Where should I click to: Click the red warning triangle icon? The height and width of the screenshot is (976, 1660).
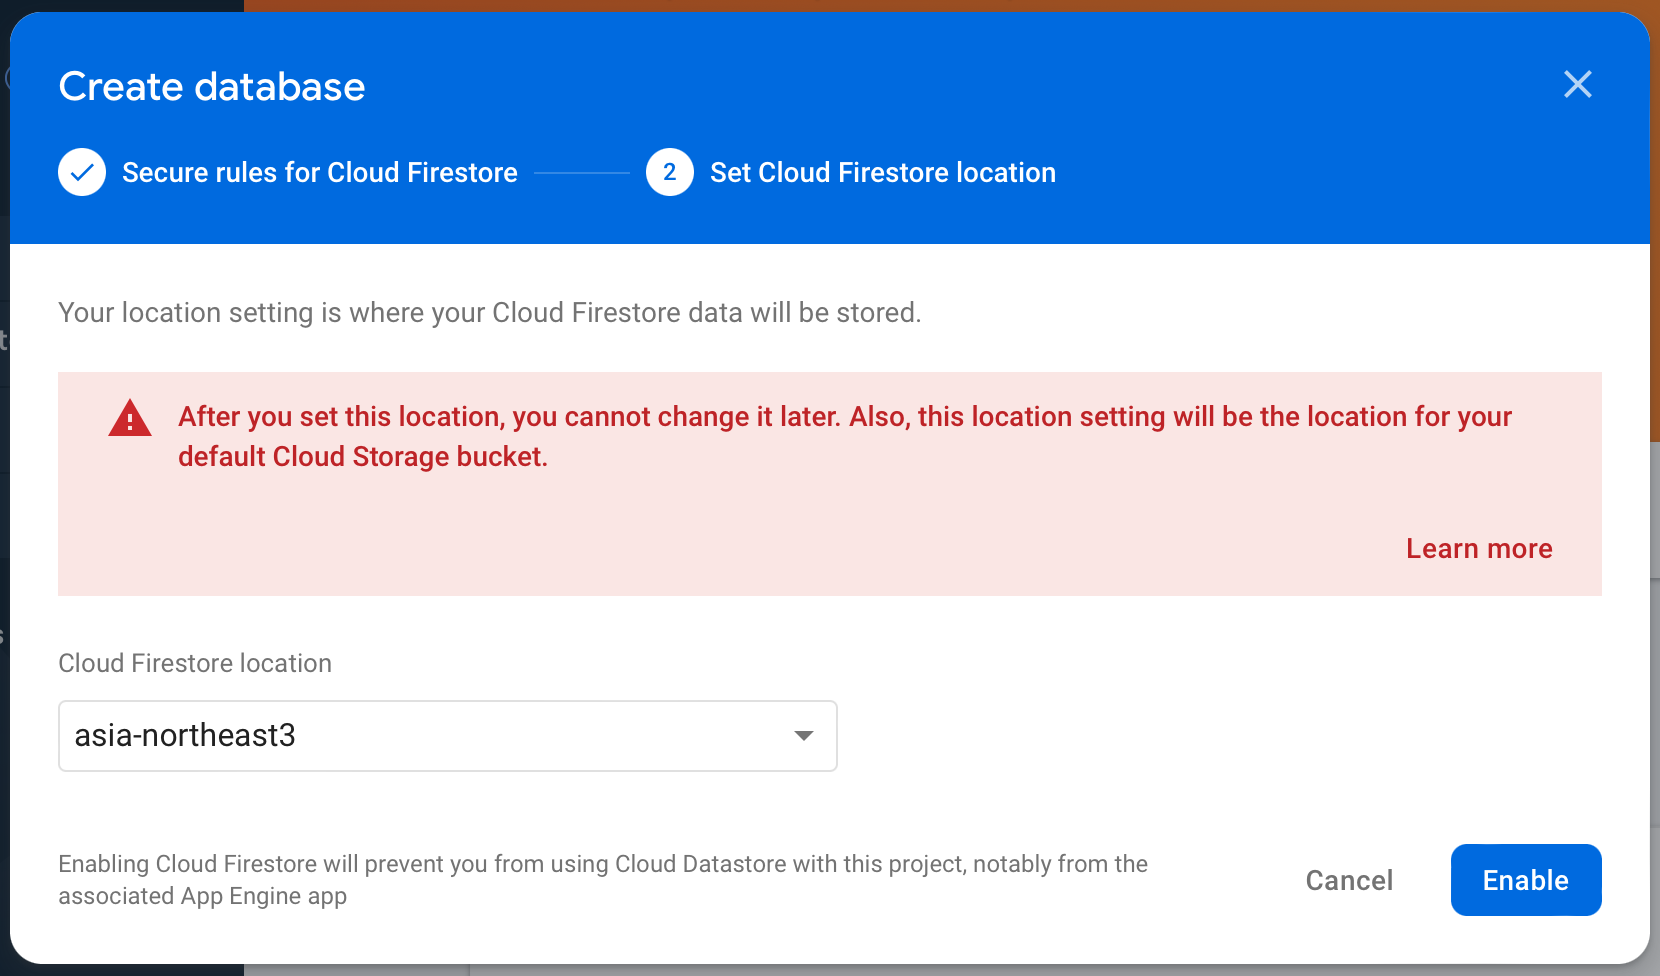130,418
